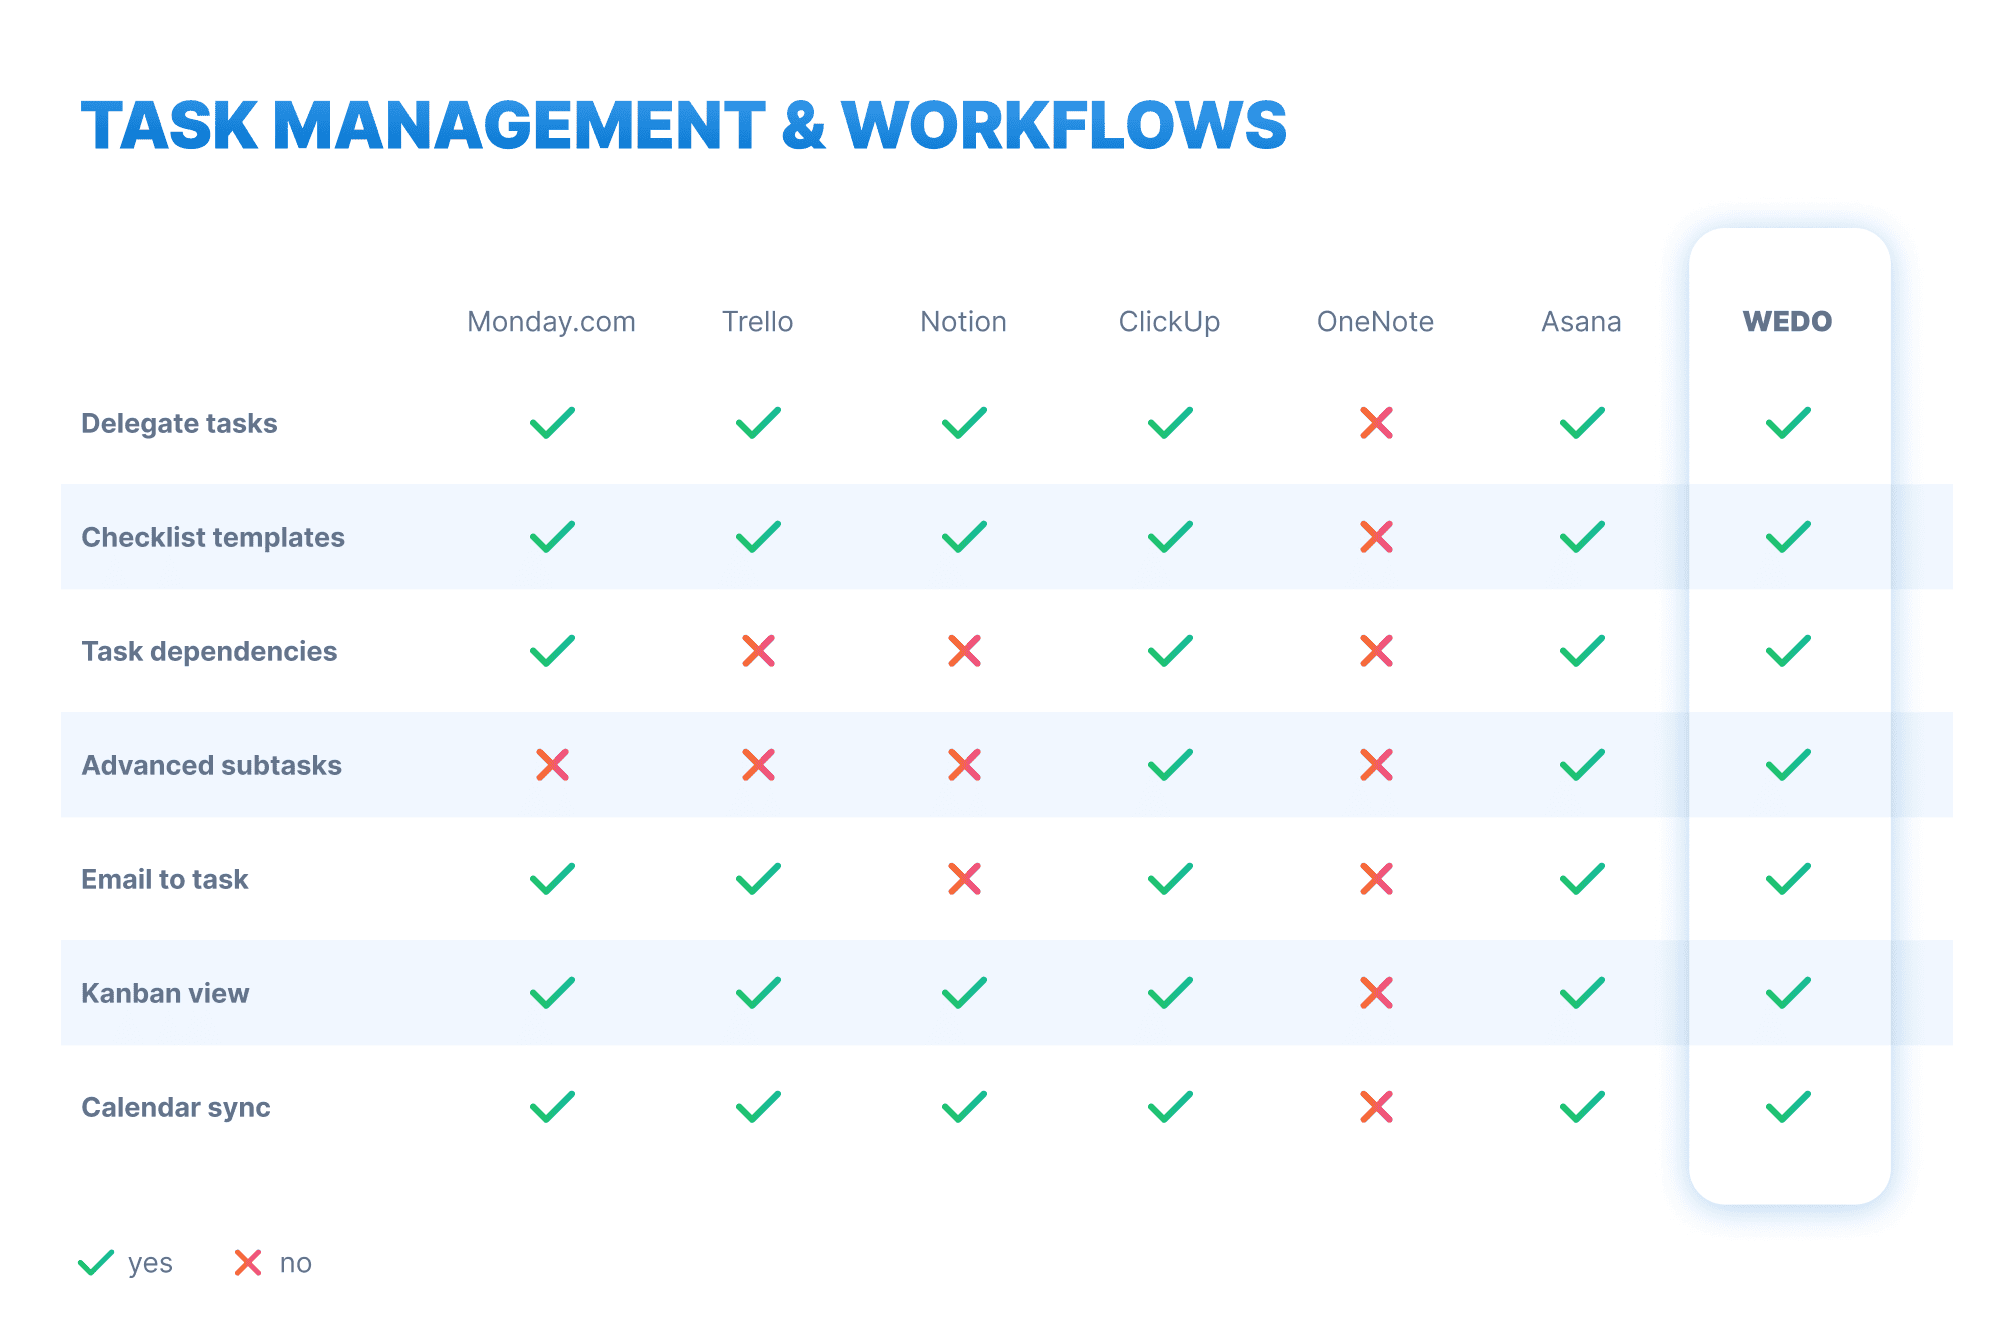
Task: Toggle the checkmark for Notion Delegate tasks
Action: tap(963, 424)
